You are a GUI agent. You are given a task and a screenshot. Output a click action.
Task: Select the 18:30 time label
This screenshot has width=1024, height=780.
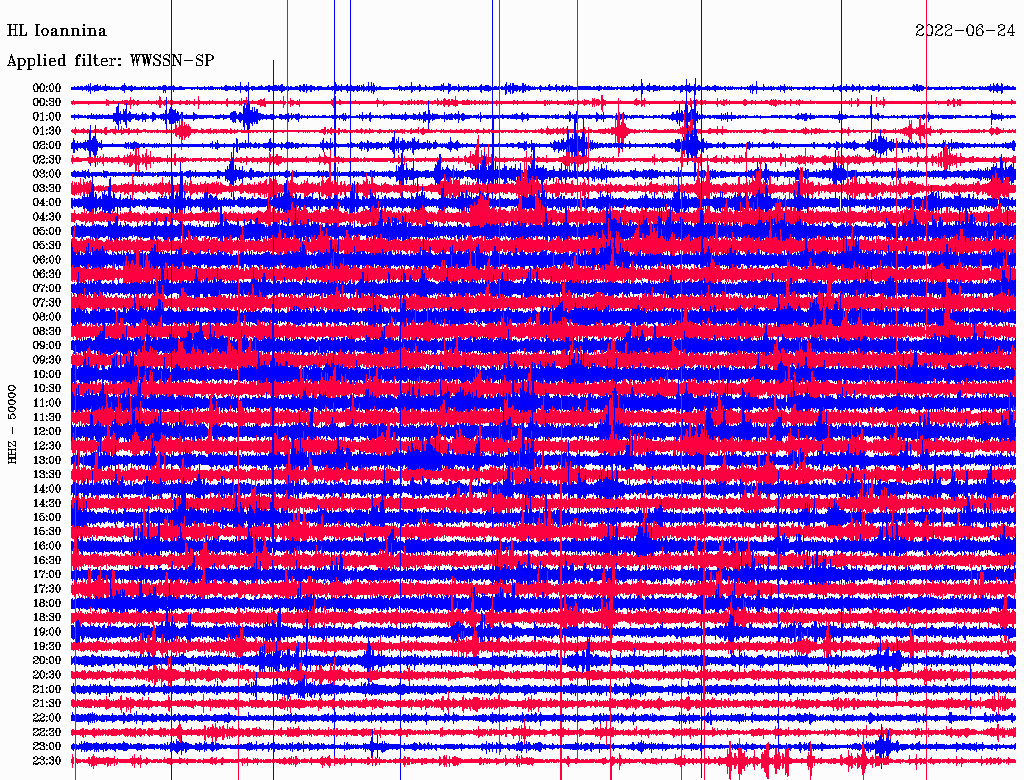tap(46, 617)
